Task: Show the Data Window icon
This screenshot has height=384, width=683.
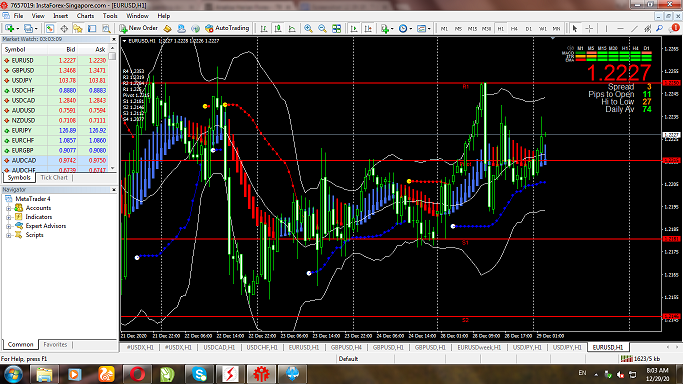Action: click(x=64, y=28)
